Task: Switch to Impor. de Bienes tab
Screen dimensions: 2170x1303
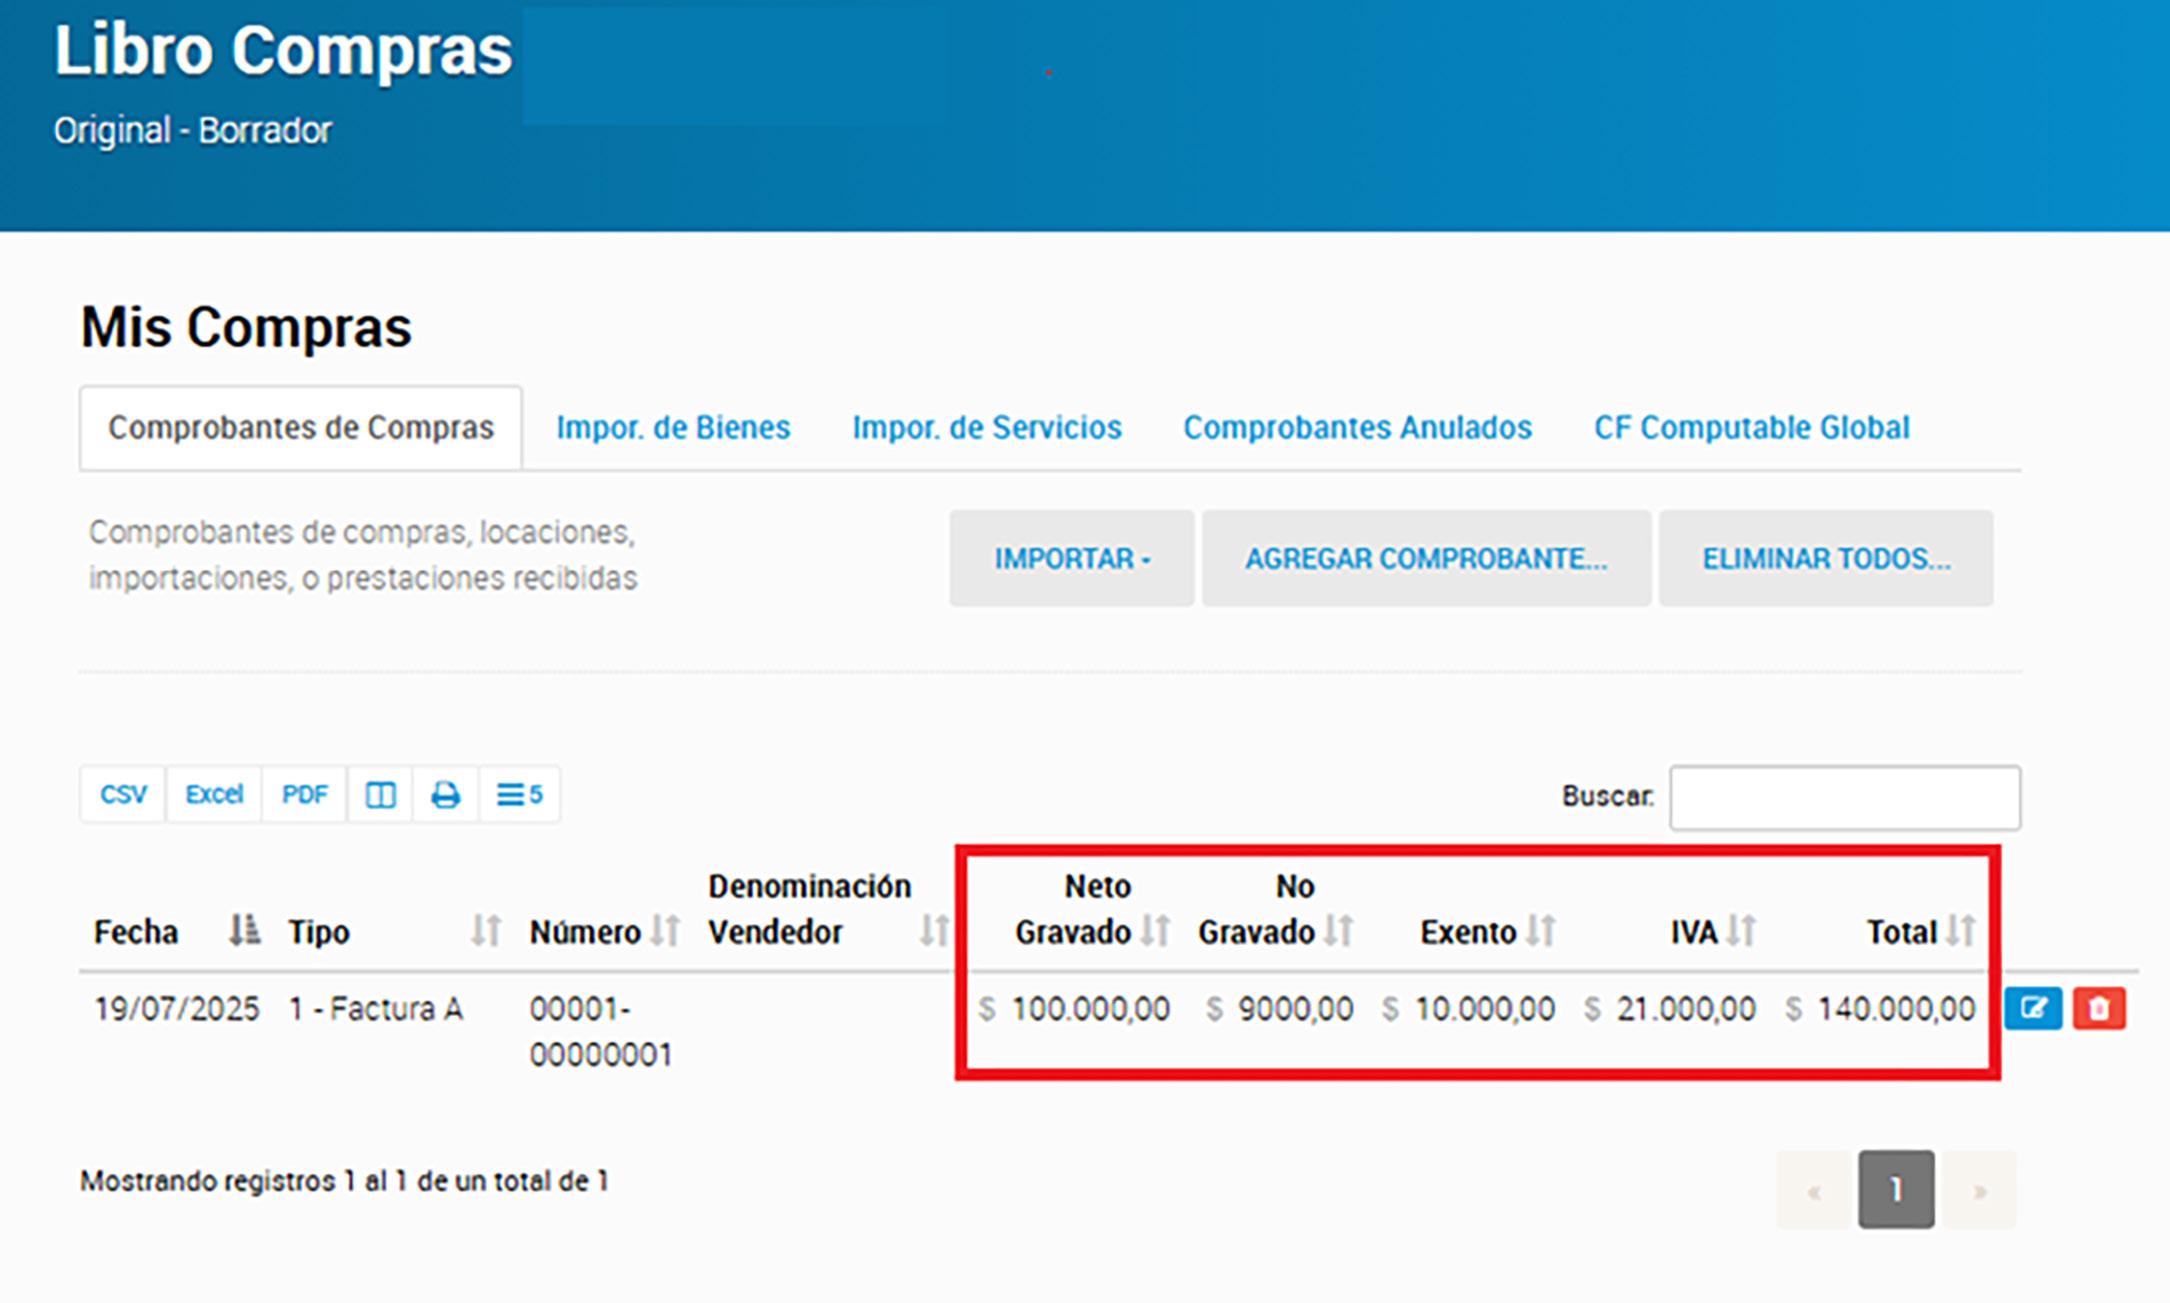Action: click(673, 428)
